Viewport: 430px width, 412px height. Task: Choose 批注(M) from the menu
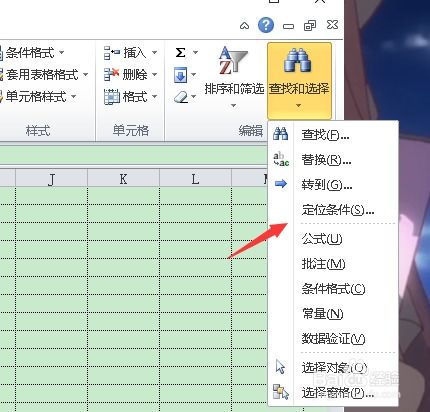click(x=333, y=264)
